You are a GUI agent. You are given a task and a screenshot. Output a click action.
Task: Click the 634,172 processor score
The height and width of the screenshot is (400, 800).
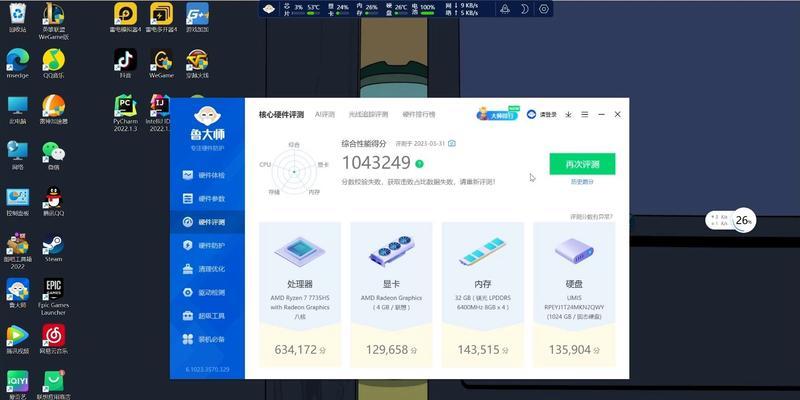click(x=295, y=350)
